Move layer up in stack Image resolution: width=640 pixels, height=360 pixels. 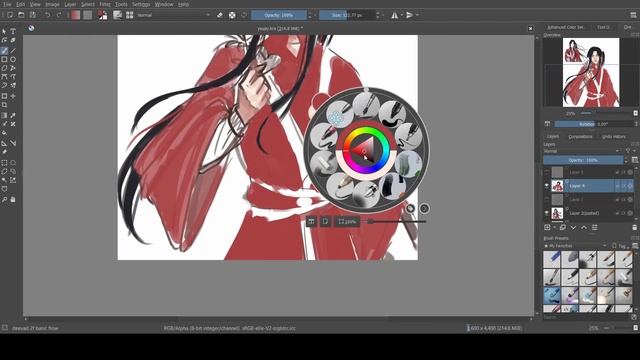click(x=584, y=227)
